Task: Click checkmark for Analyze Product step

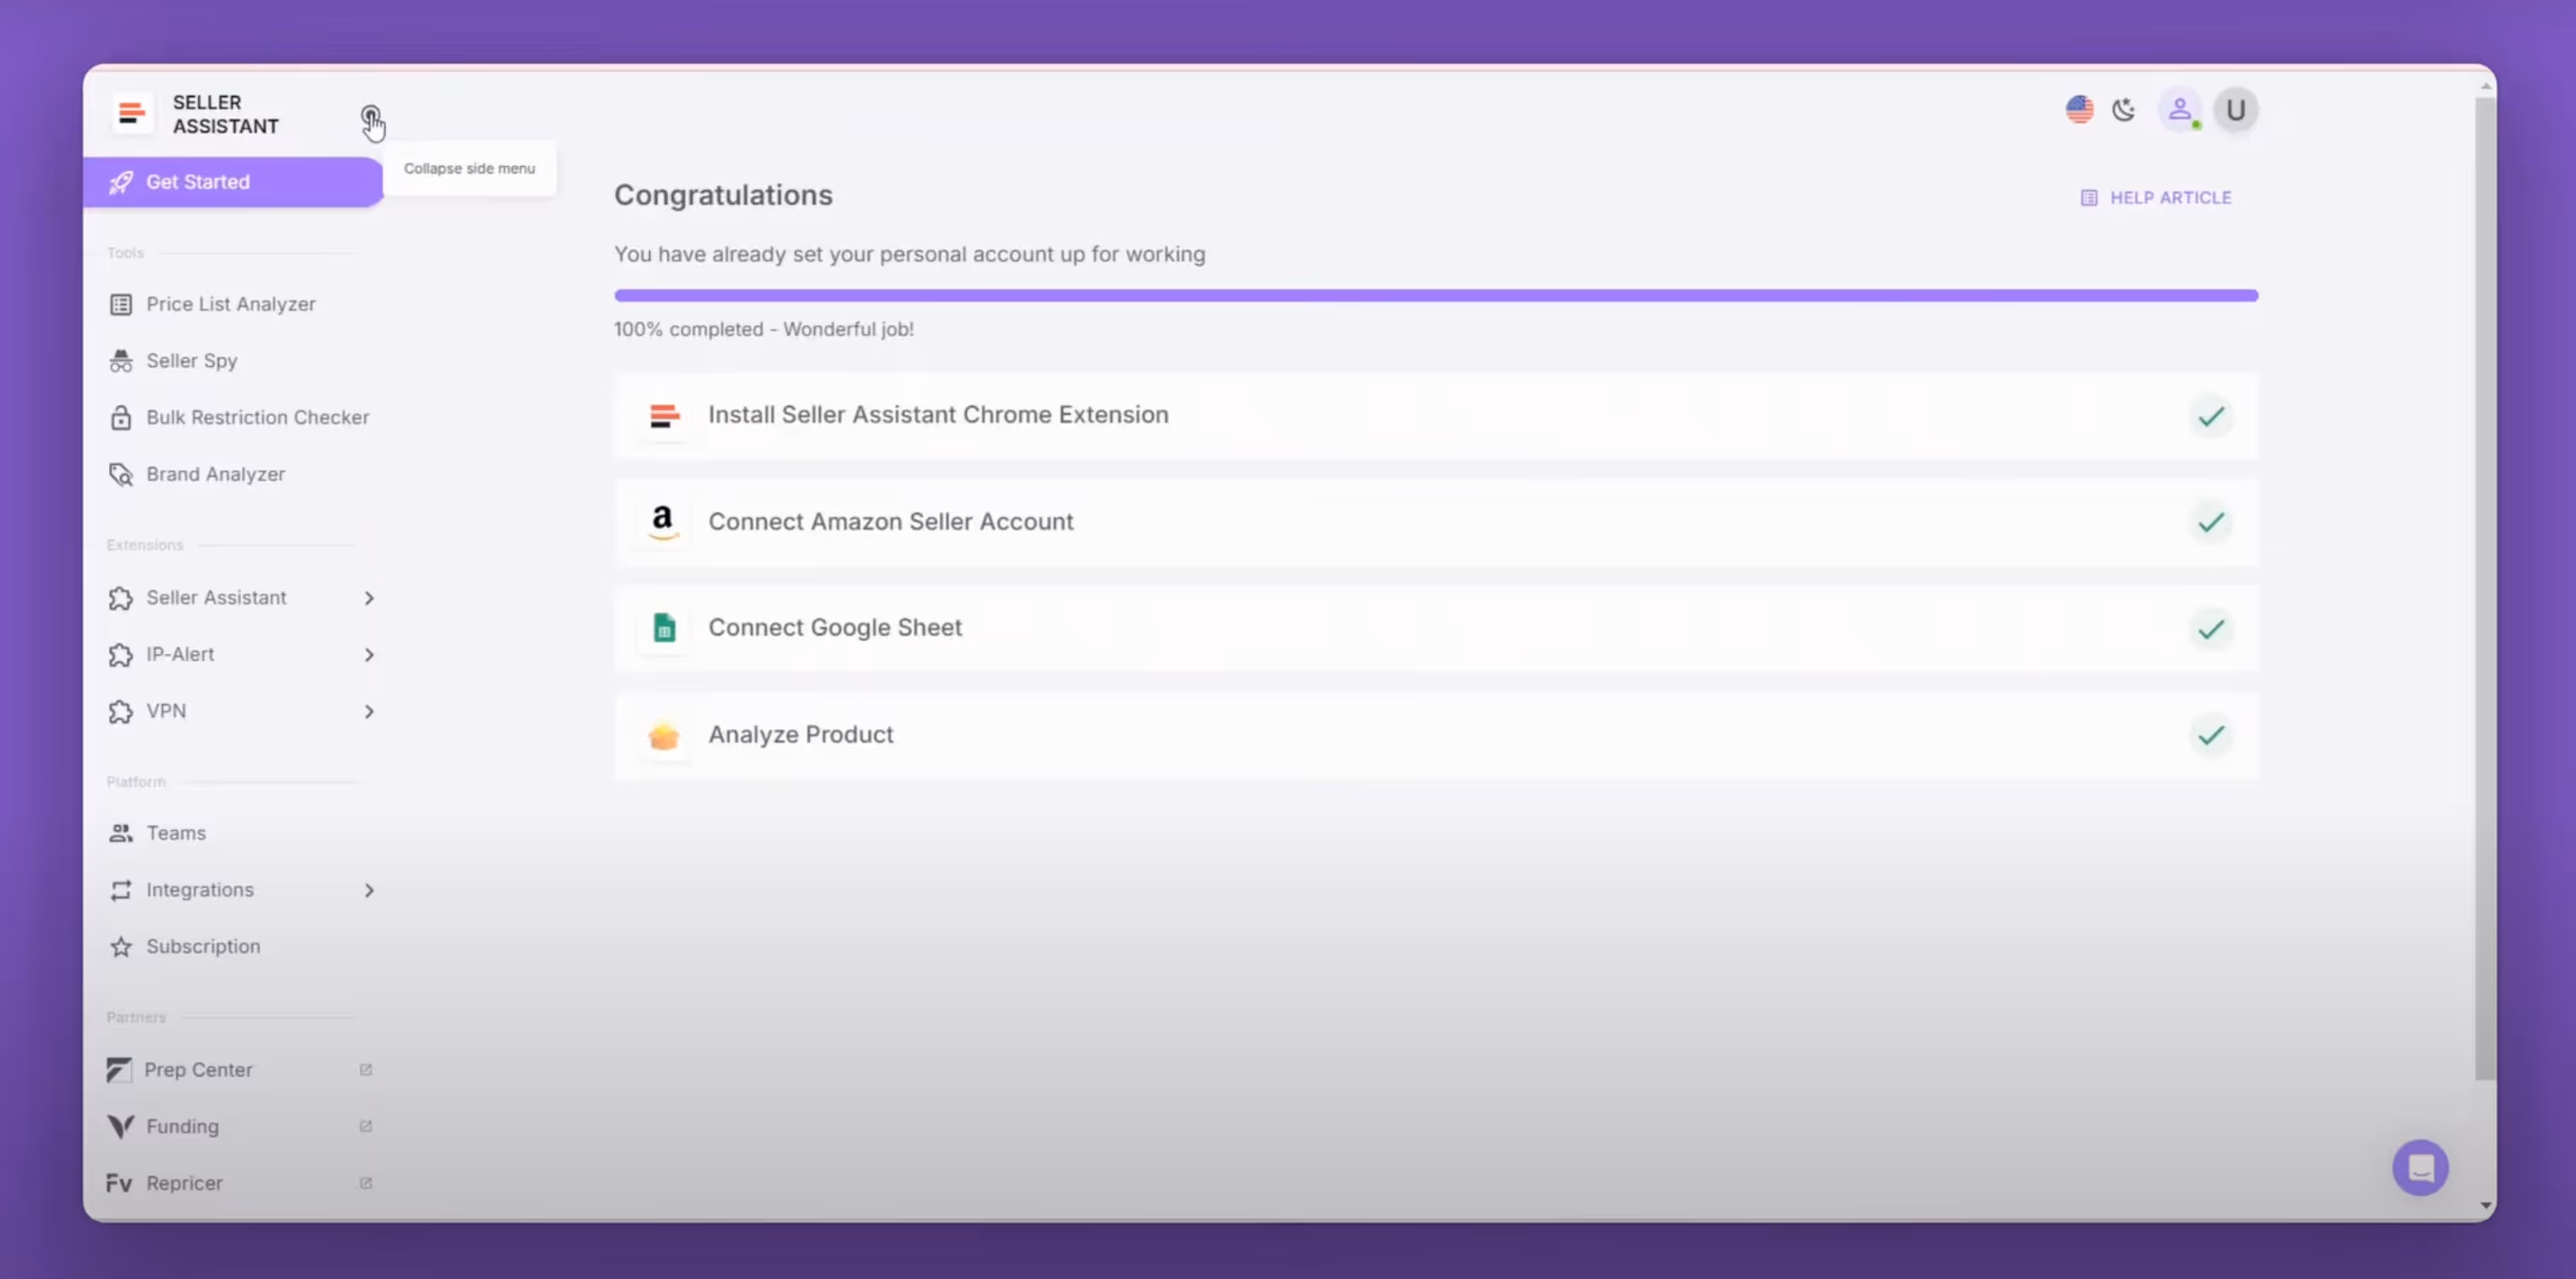Action: click(x=2210, y=735)
